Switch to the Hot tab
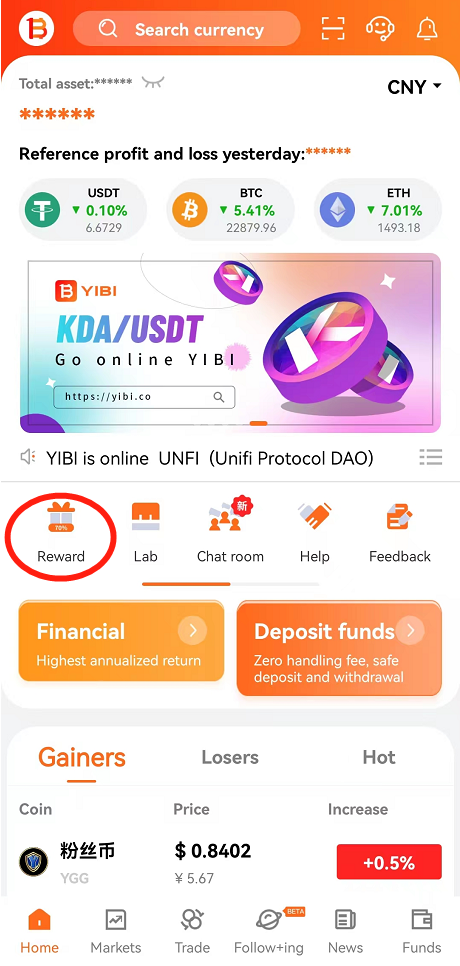Screen dimensions: 460x966 coord(379,757)
